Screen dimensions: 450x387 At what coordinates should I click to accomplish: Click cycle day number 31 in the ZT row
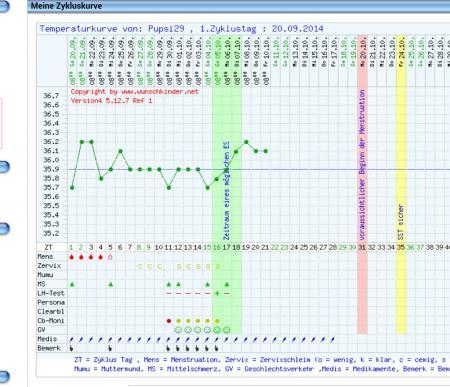point(362,247)
